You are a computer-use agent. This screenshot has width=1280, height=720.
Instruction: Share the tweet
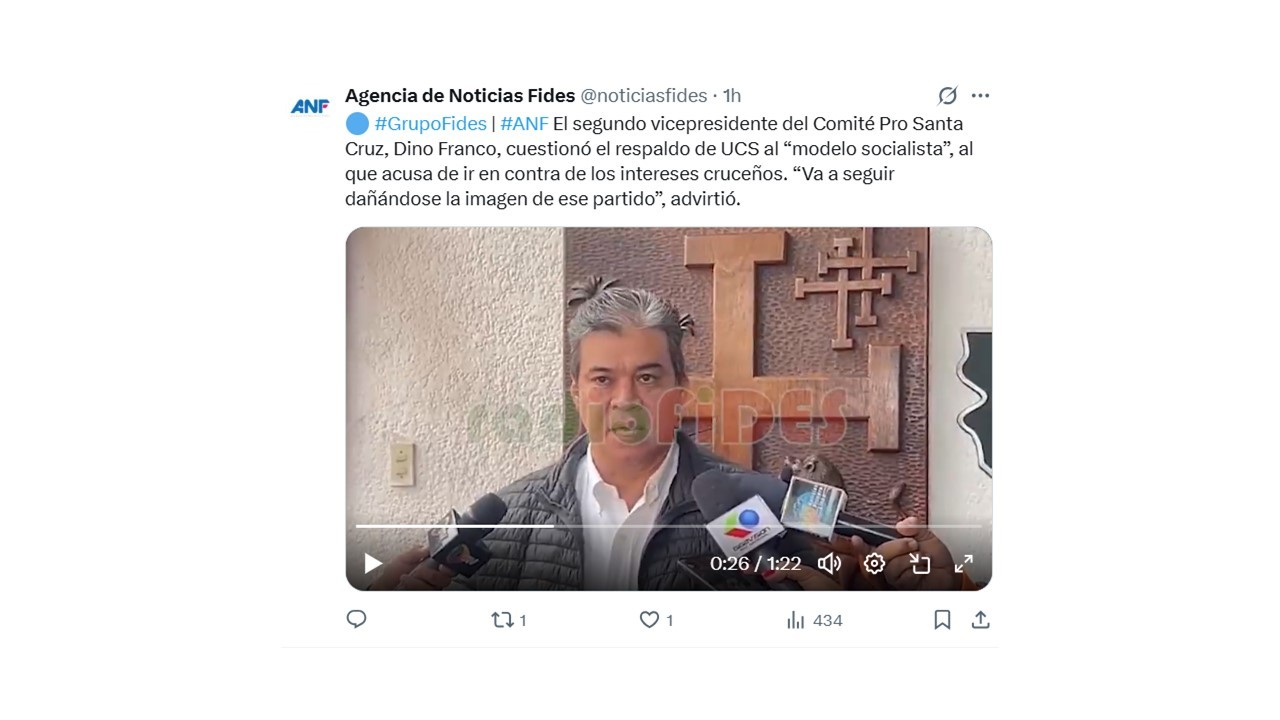[981, 620]
